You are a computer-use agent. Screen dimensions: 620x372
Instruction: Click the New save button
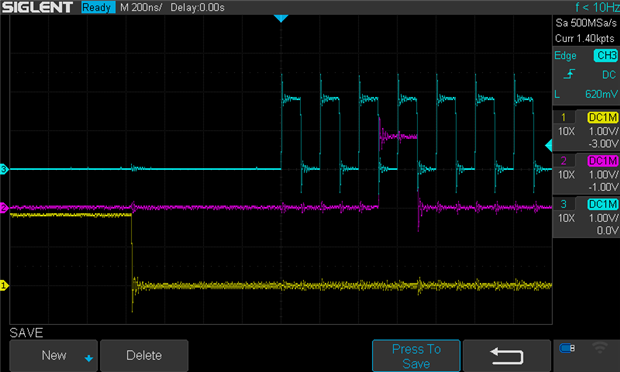tap(53, 355)
